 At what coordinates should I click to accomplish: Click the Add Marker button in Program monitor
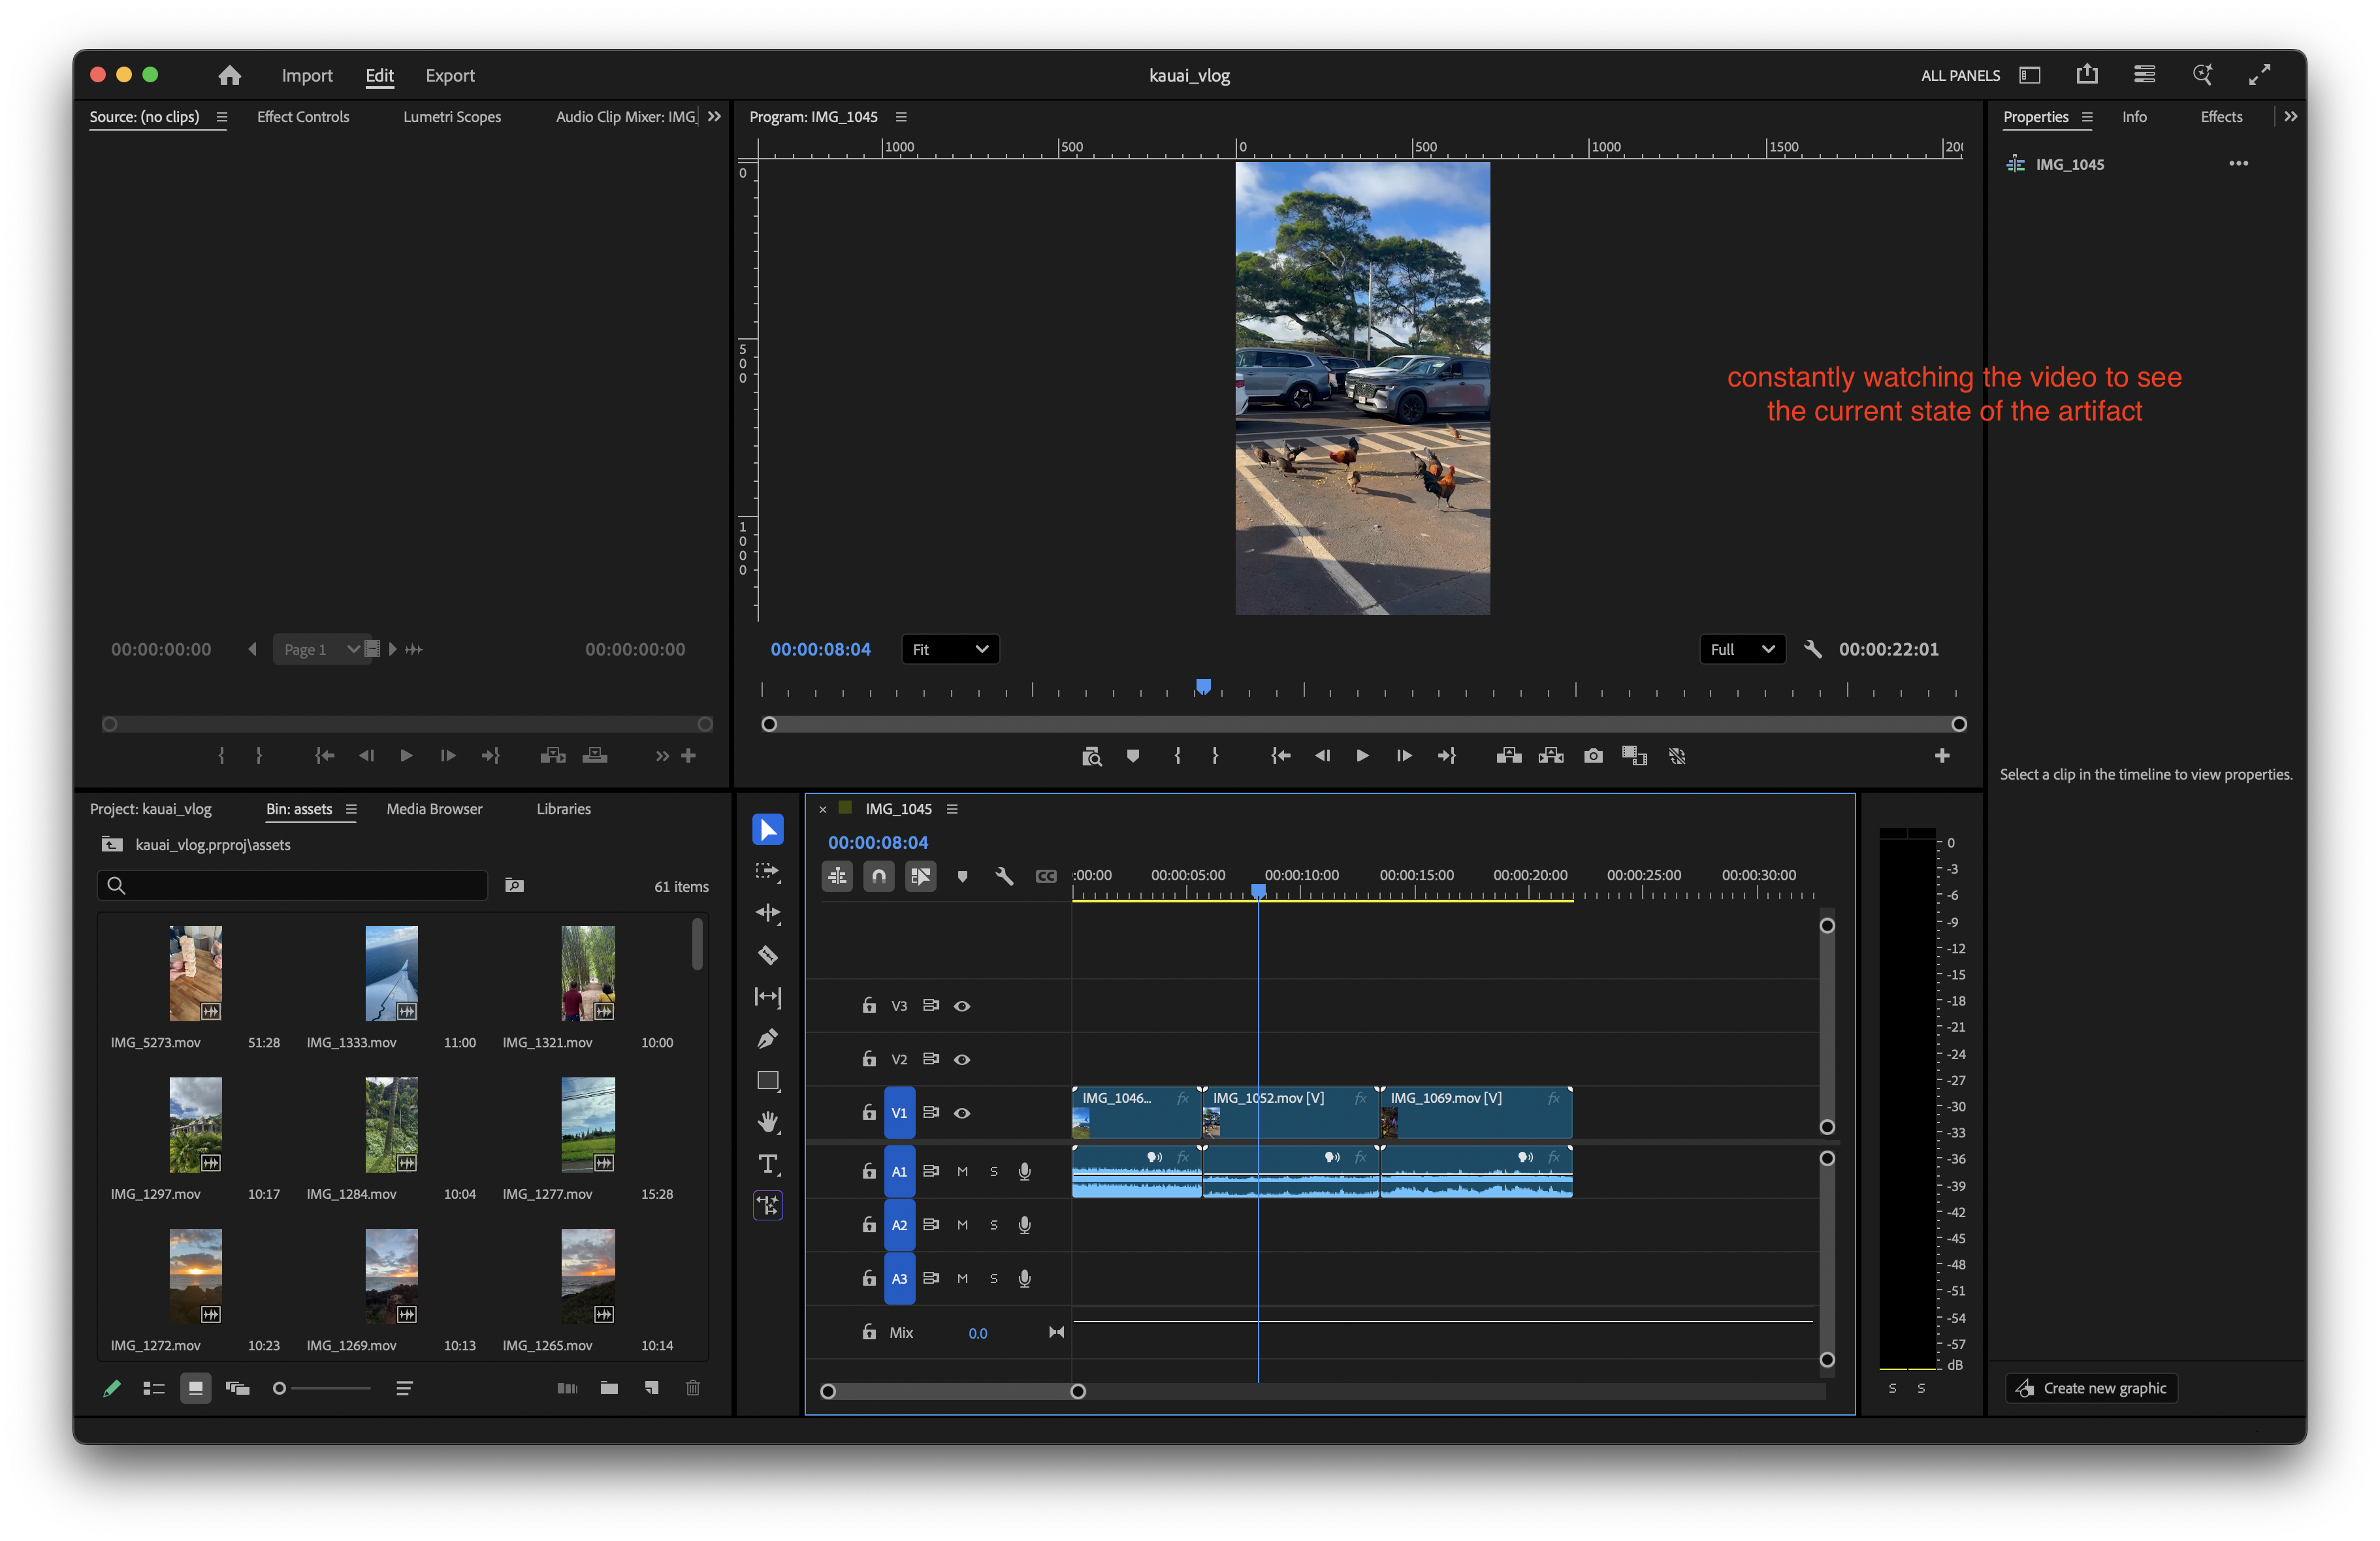point(1132,756)
